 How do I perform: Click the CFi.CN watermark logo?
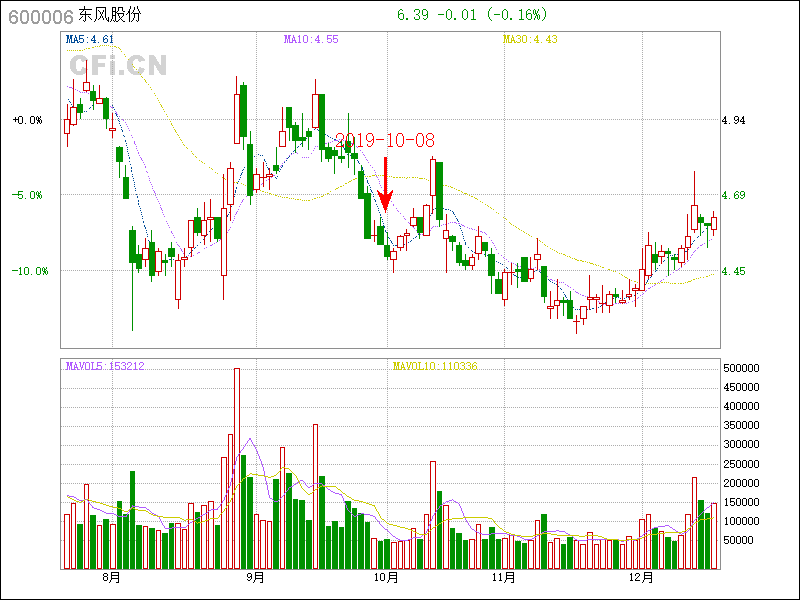pos(118,65)
